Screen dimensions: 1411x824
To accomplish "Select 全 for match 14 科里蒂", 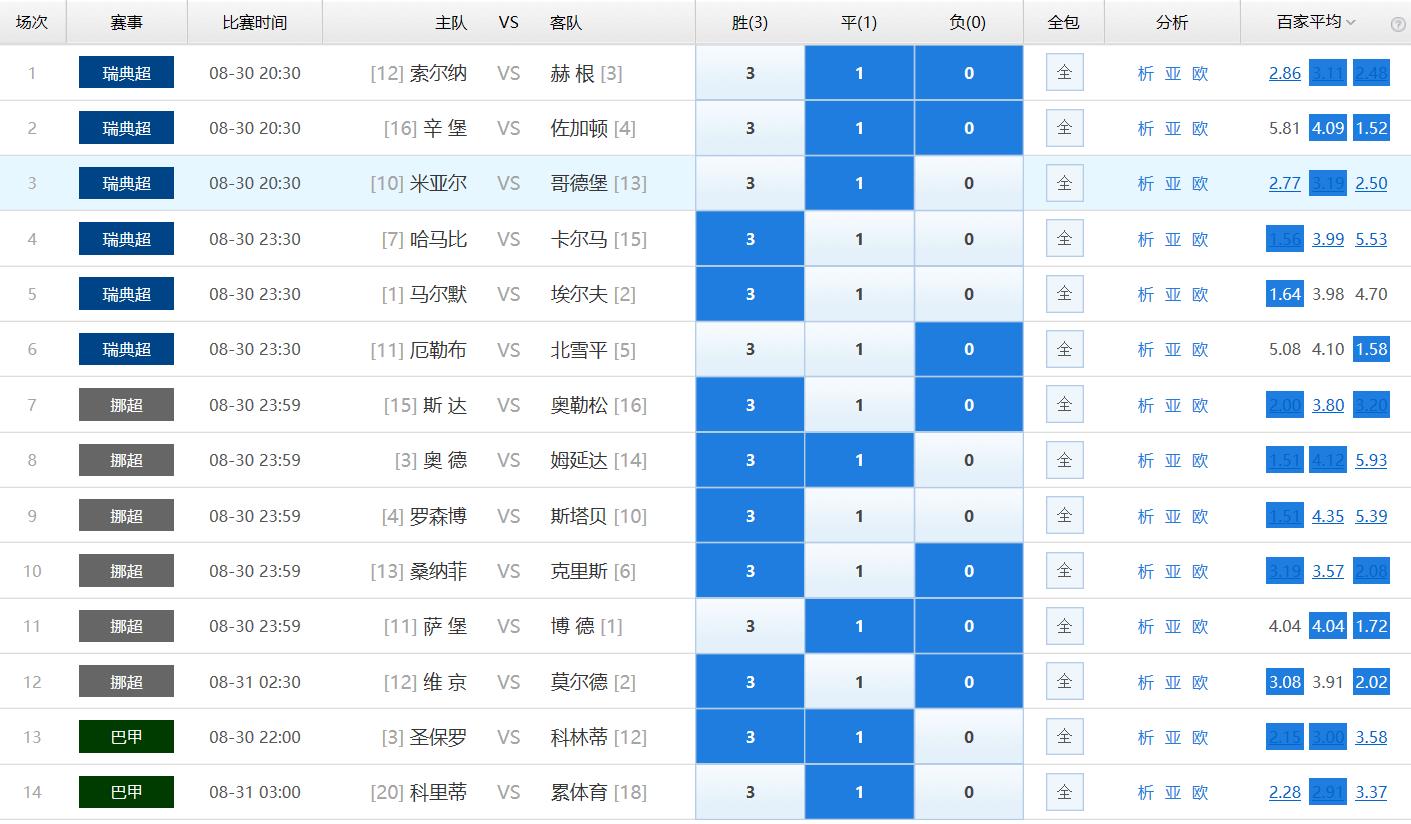I will point(1064,792).
